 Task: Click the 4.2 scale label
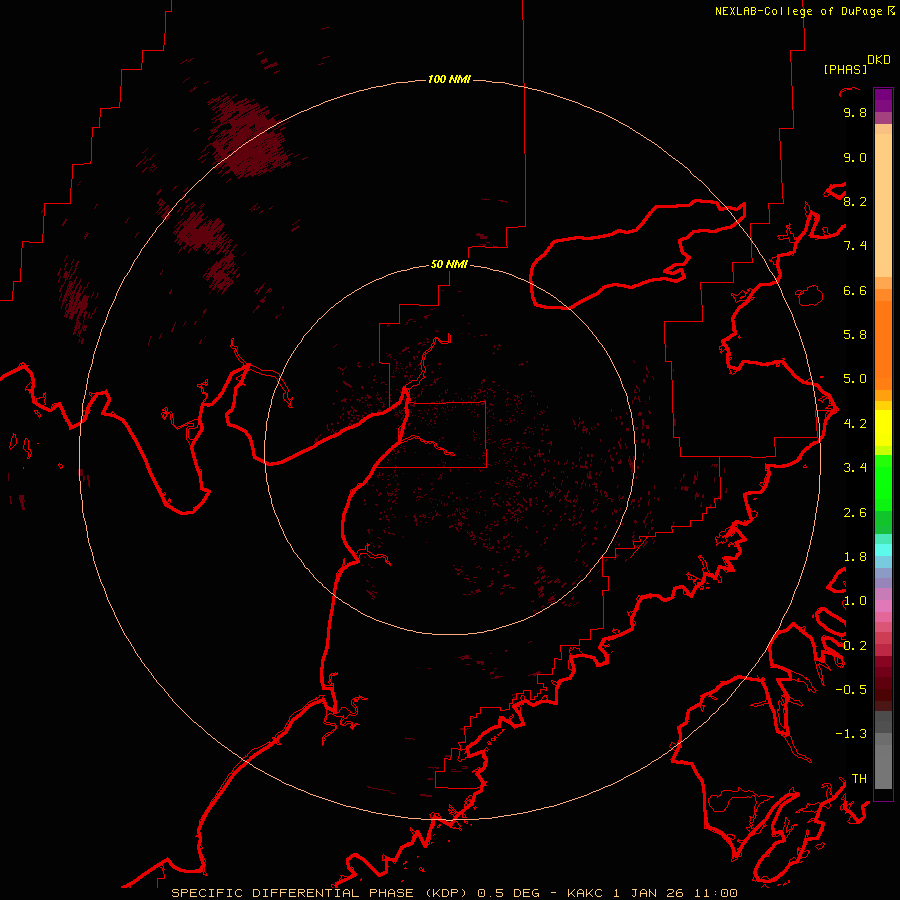click(x=855, y=424)
